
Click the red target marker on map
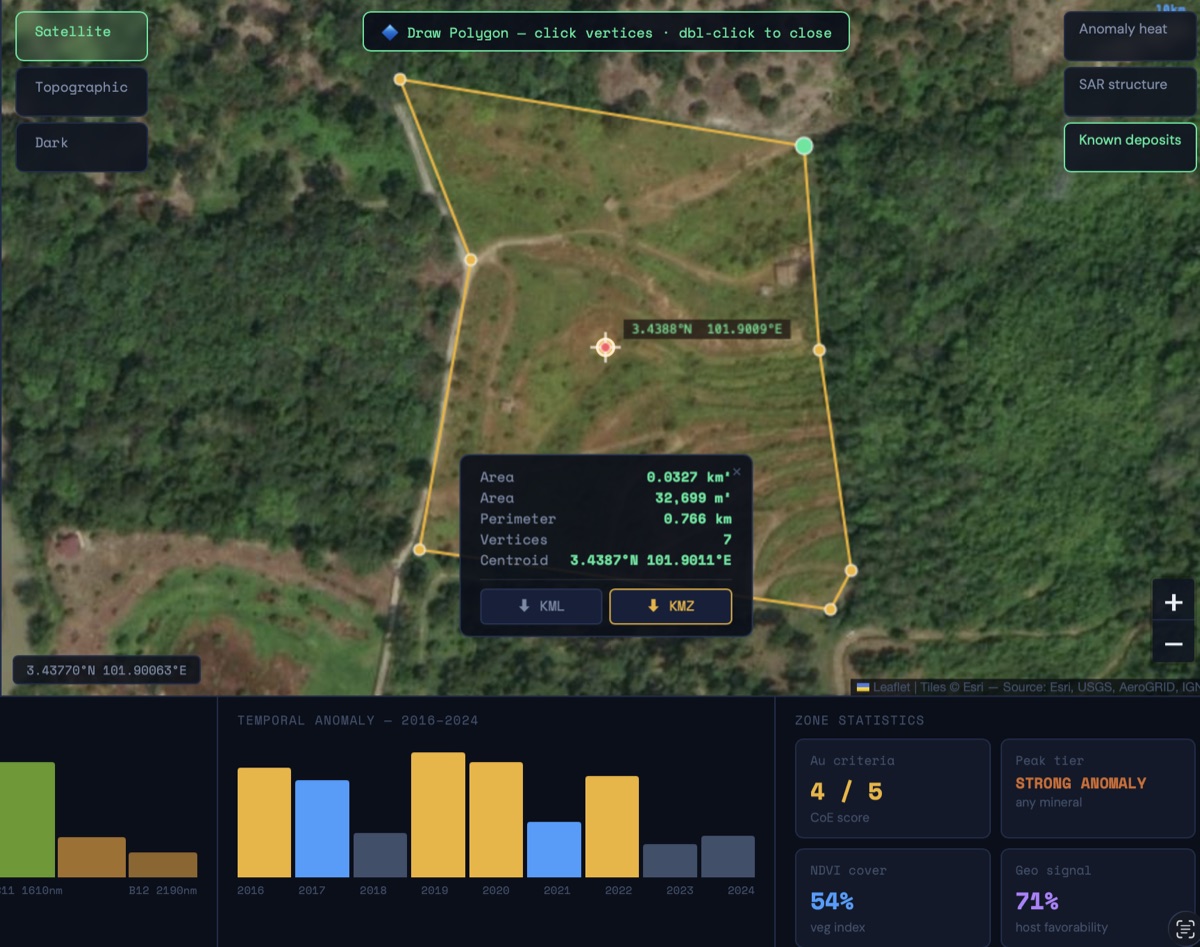pos(605,347)
